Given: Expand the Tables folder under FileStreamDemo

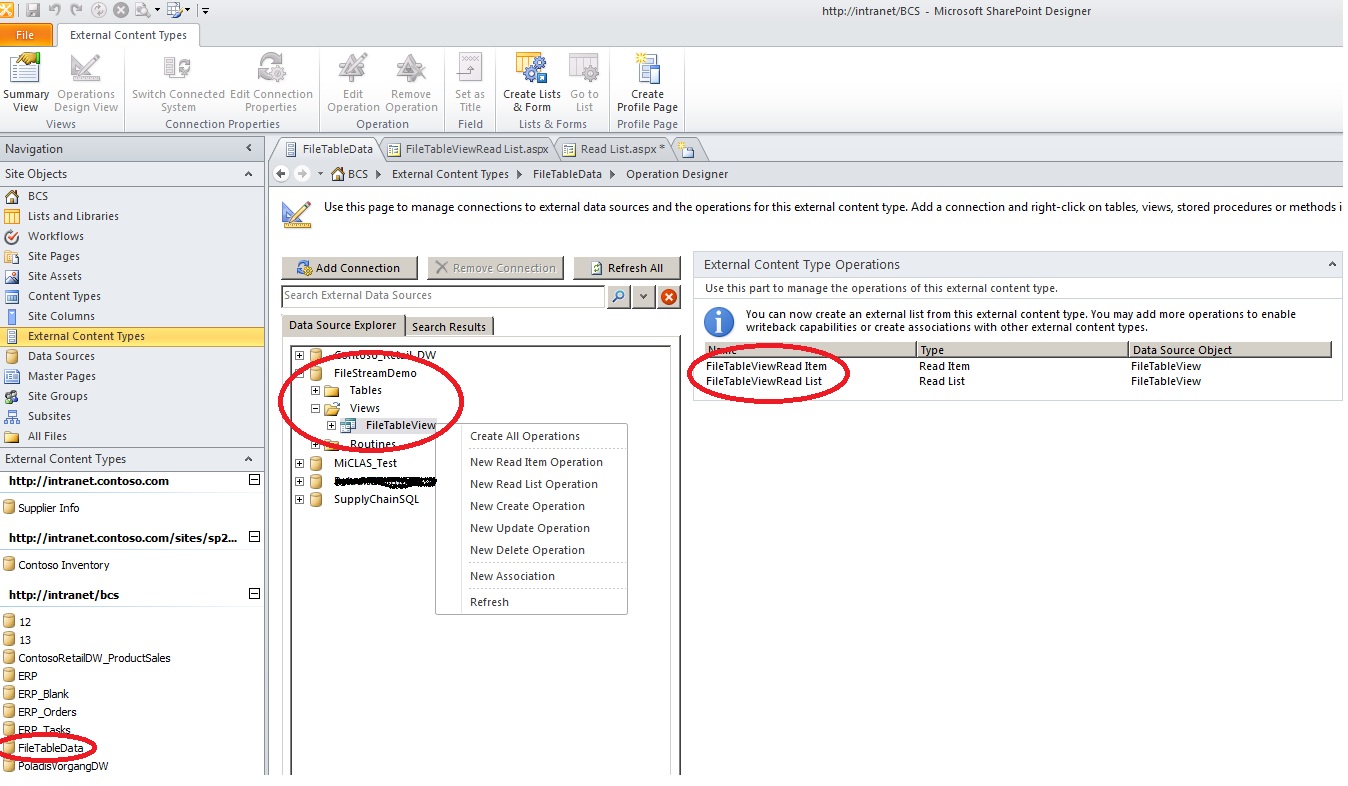Looking at the screenshot, I should click(x=315, y=391).
